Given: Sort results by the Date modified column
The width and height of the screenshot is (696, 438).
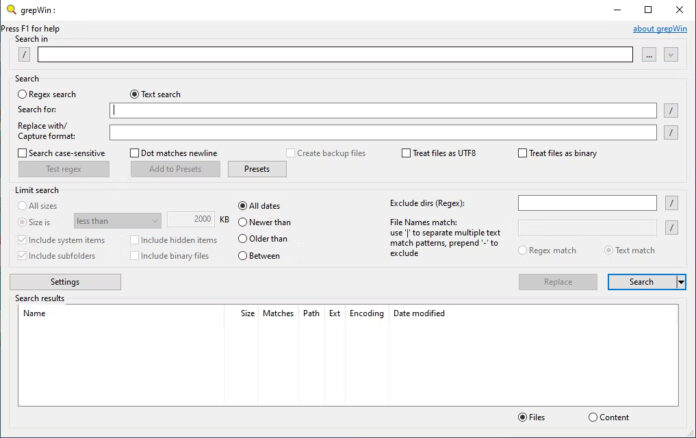Looking at the screenshot, I should tap(419, 313).
